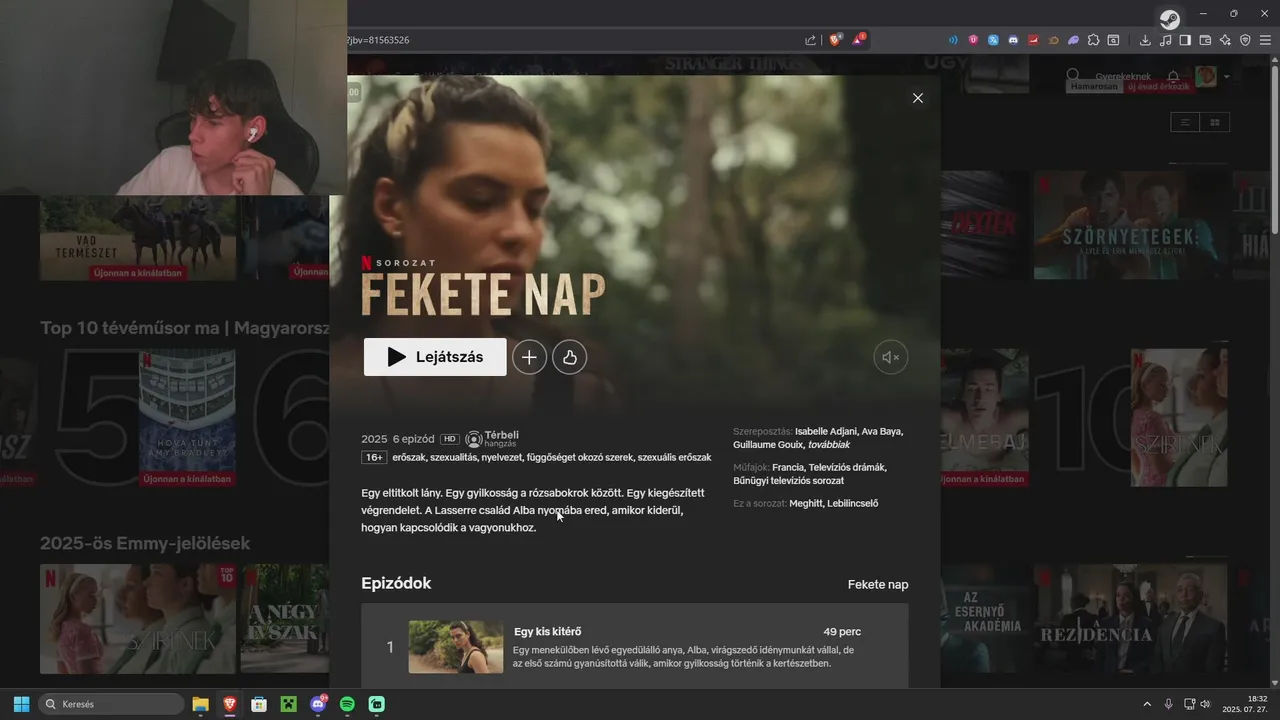
Task: Open the Vad Természet title card
Action: [x=138, y=238]
